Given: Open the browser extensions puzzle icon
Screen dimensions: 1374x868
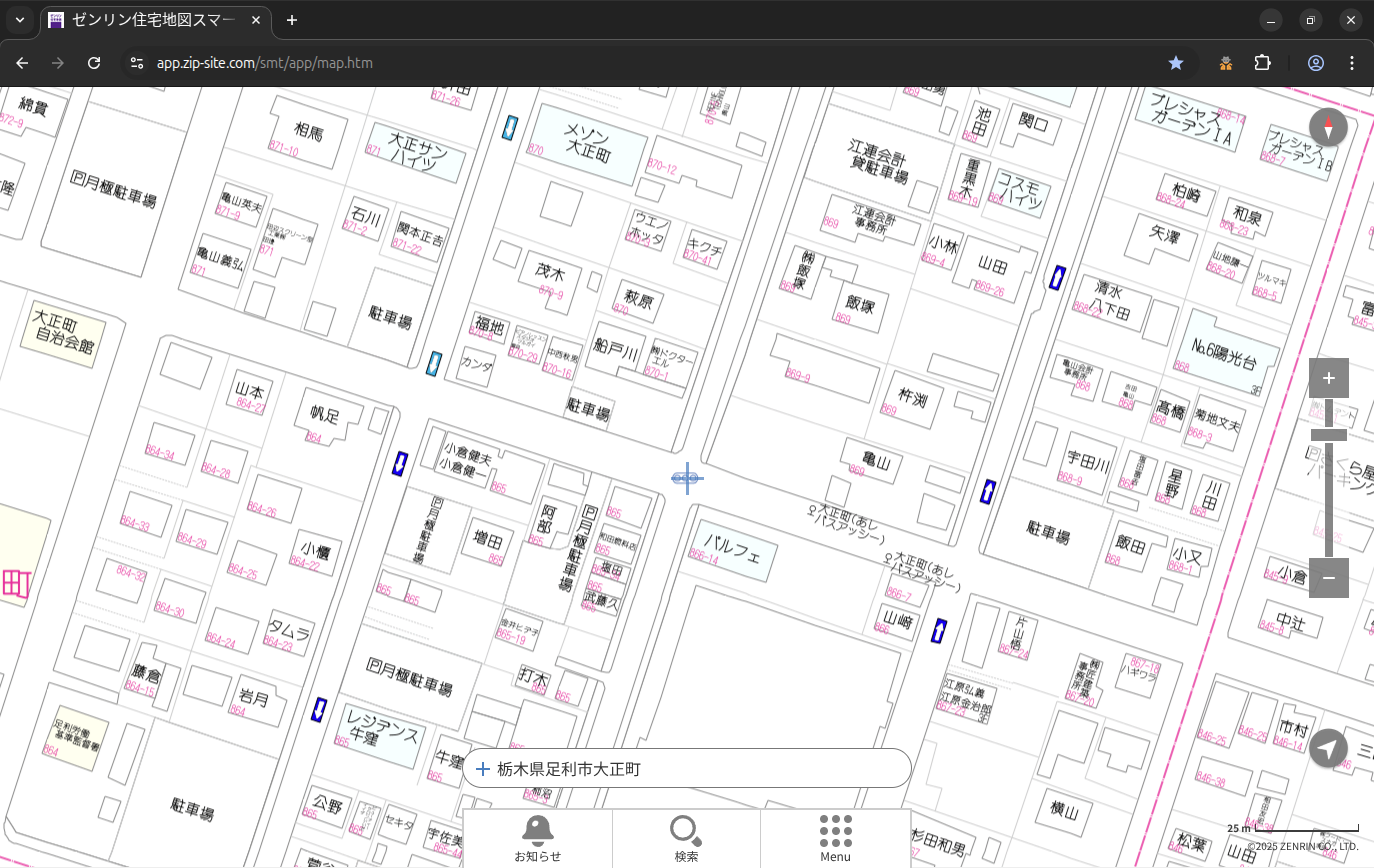Looking at the screenshot, I should 1262,63.
